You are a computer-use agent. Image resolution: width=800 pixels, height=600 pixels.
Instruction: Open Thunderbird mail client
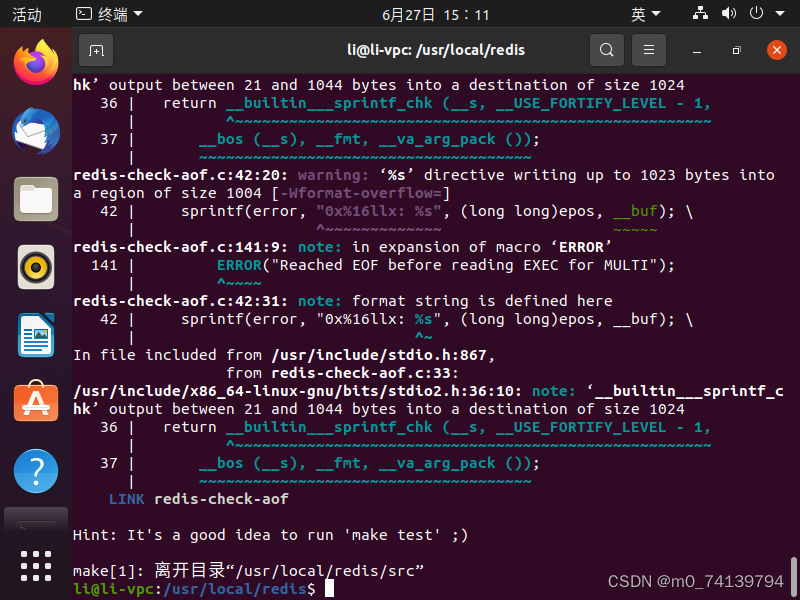(35, 131)
